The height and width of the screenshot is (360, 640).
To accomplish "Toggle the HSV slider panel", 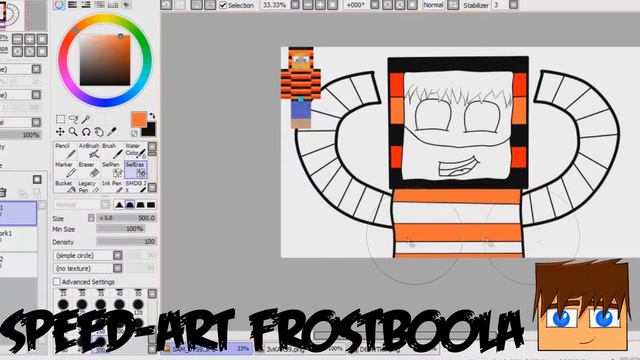I will click(86, 5).
